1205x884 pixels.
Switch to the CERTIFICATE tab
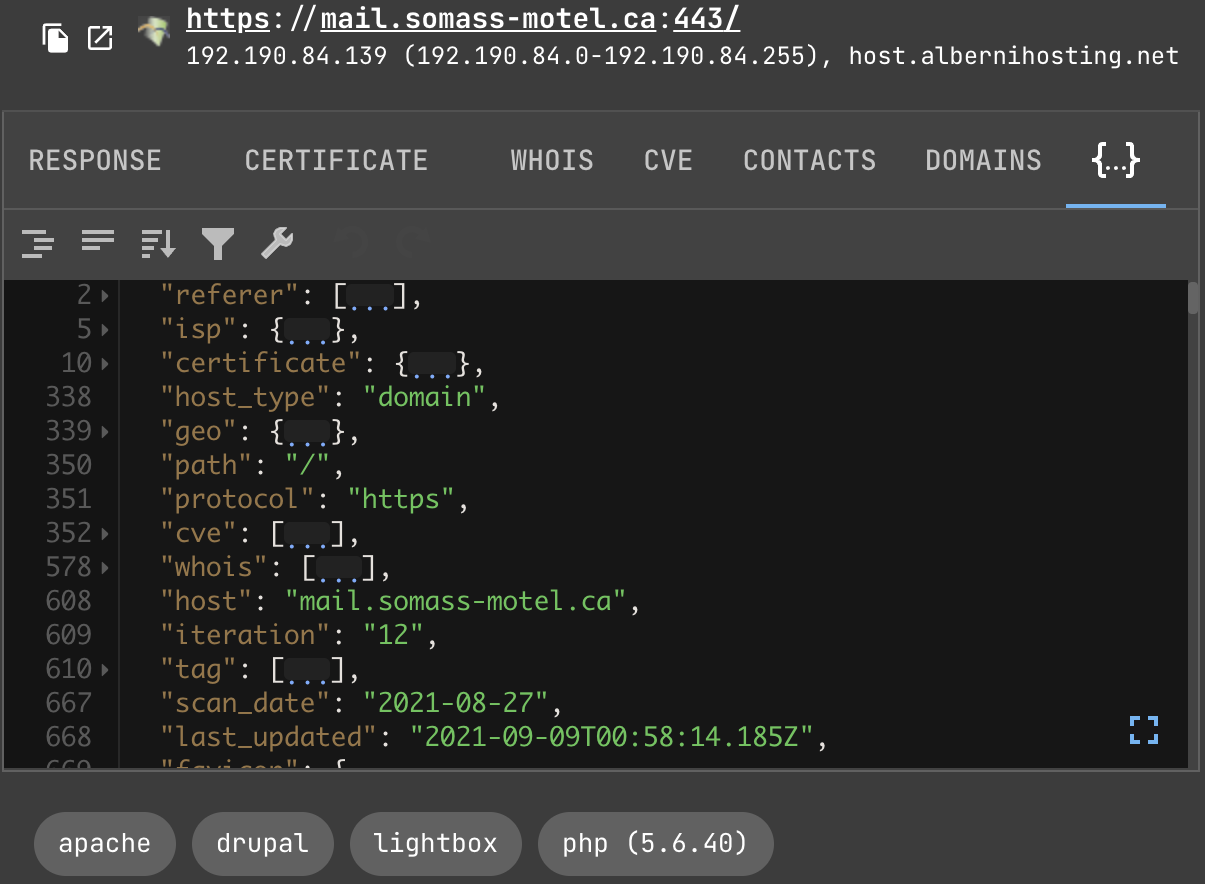336,160
